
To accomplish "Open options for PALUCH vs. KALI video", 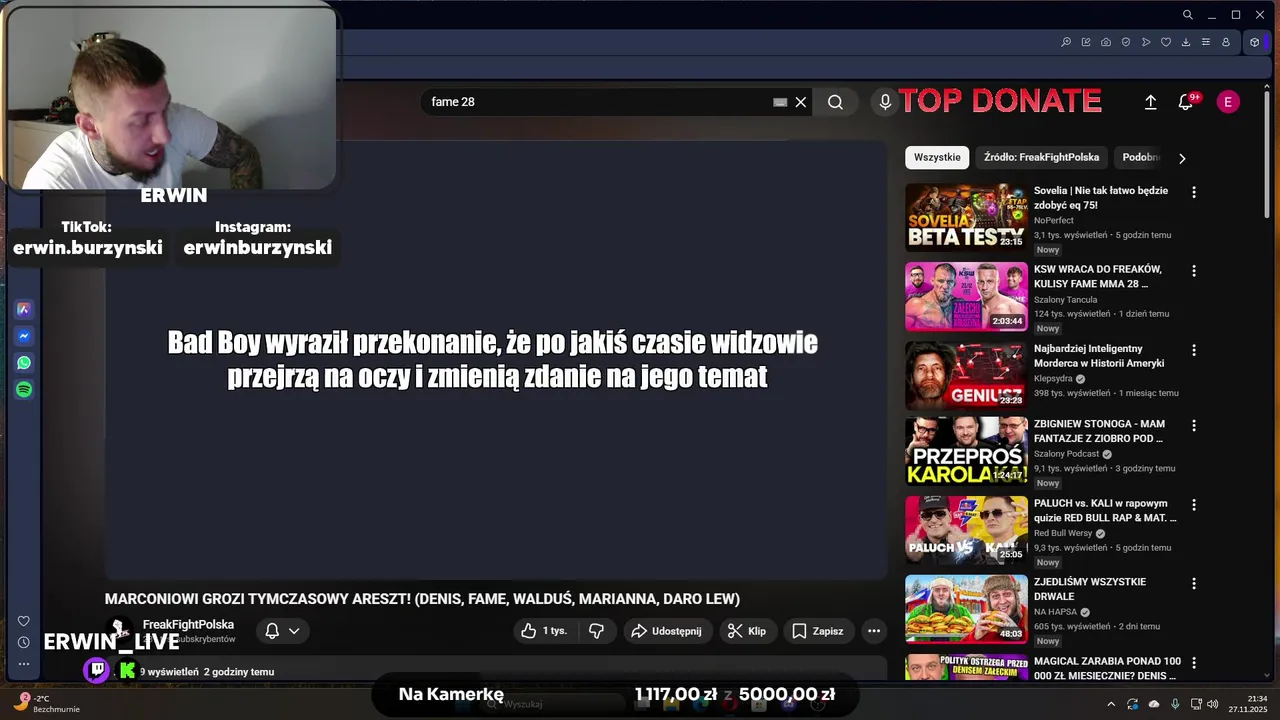I will (x=1193, y=504).
